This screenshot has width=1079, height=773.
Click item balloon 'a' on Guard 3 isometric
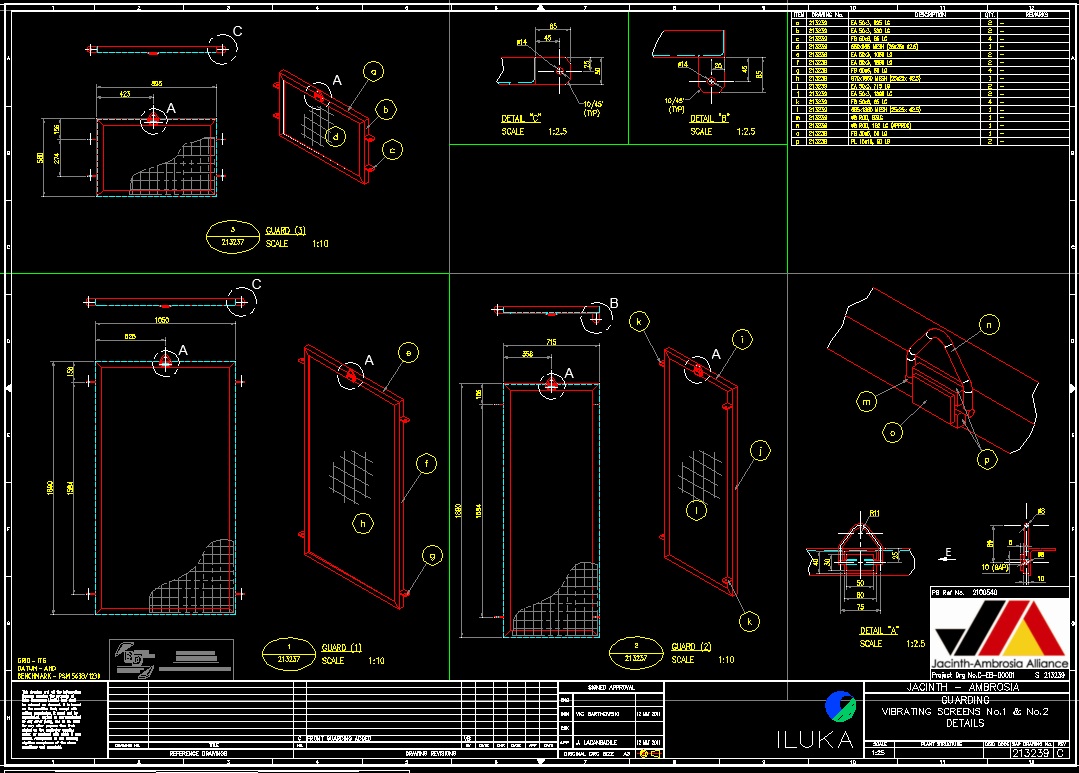pos(374,71)
